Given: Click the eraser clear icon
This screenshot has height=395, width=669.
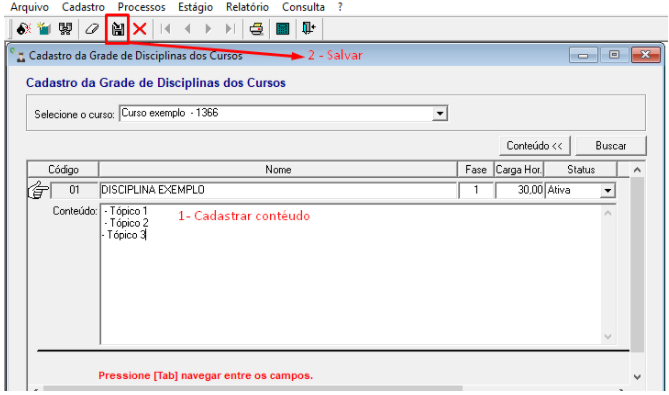Looking at the screenshot, I should pos(92,29).
